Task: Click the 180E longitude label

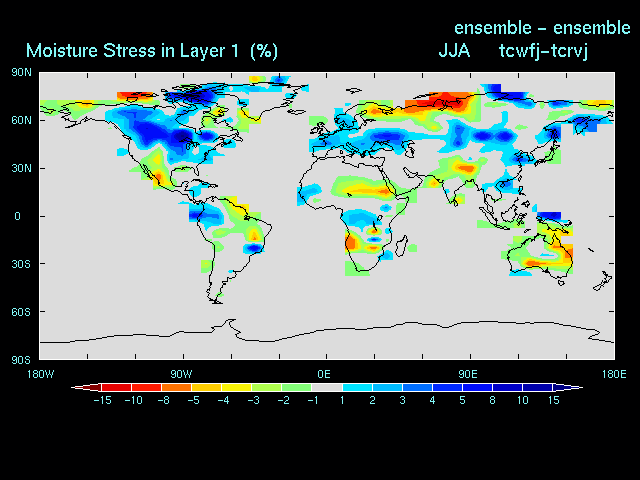Action: [614, 374]
